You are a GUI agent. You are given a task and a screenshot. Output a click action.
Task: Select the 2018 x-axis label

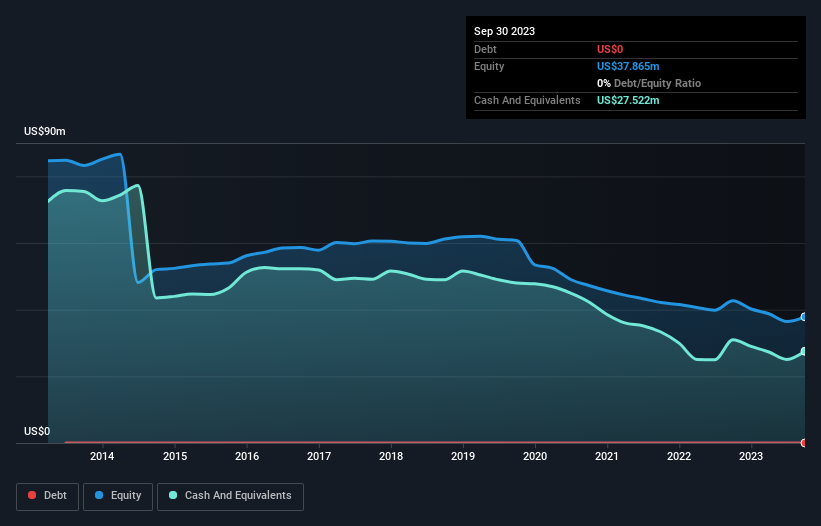click(x=391, y=456)
